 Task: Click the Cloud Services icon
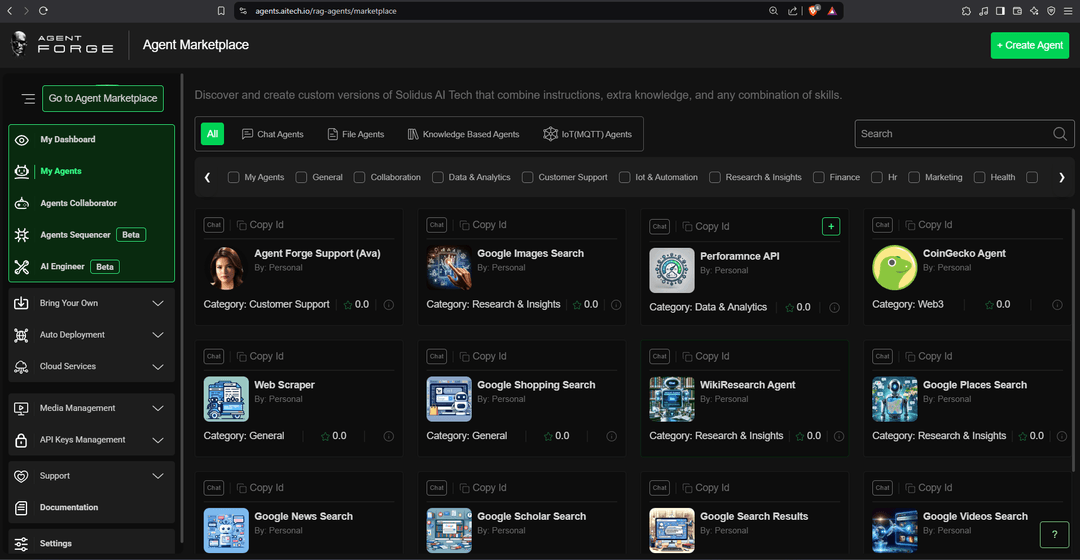pos(21,366)
